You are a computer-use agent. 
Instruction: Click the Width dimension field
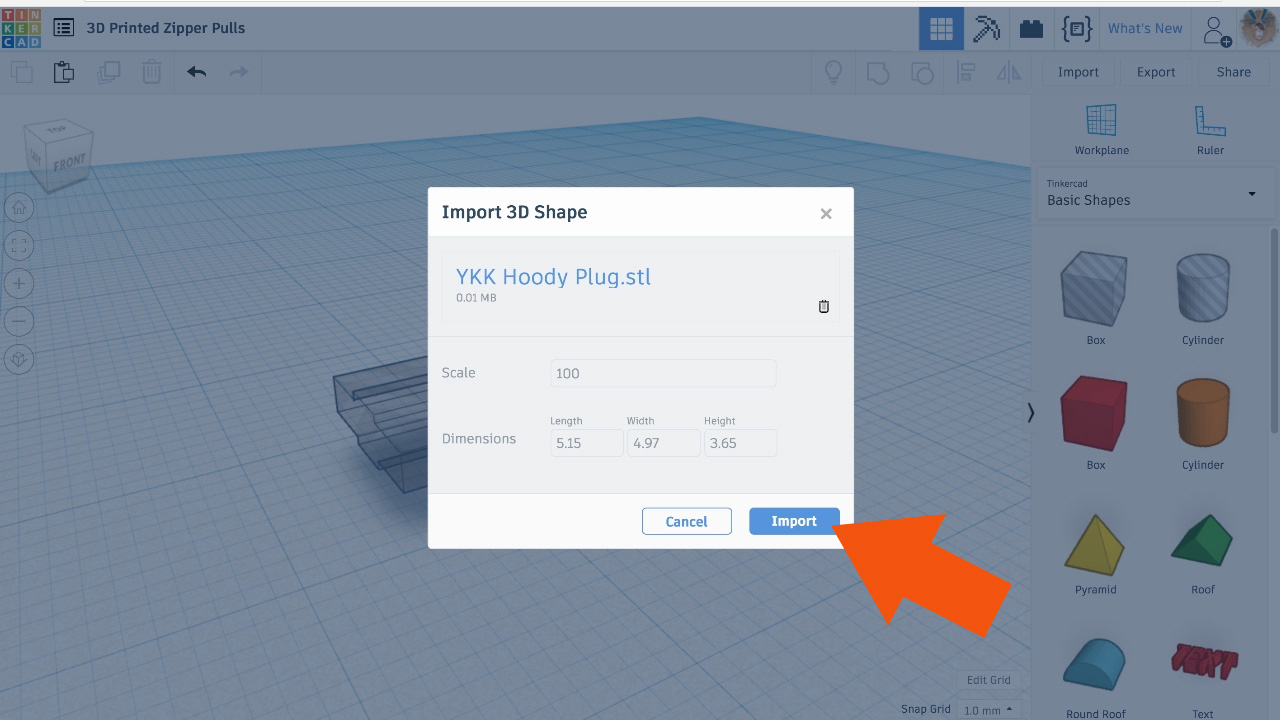pyautogui.click(x=663, y=443)
